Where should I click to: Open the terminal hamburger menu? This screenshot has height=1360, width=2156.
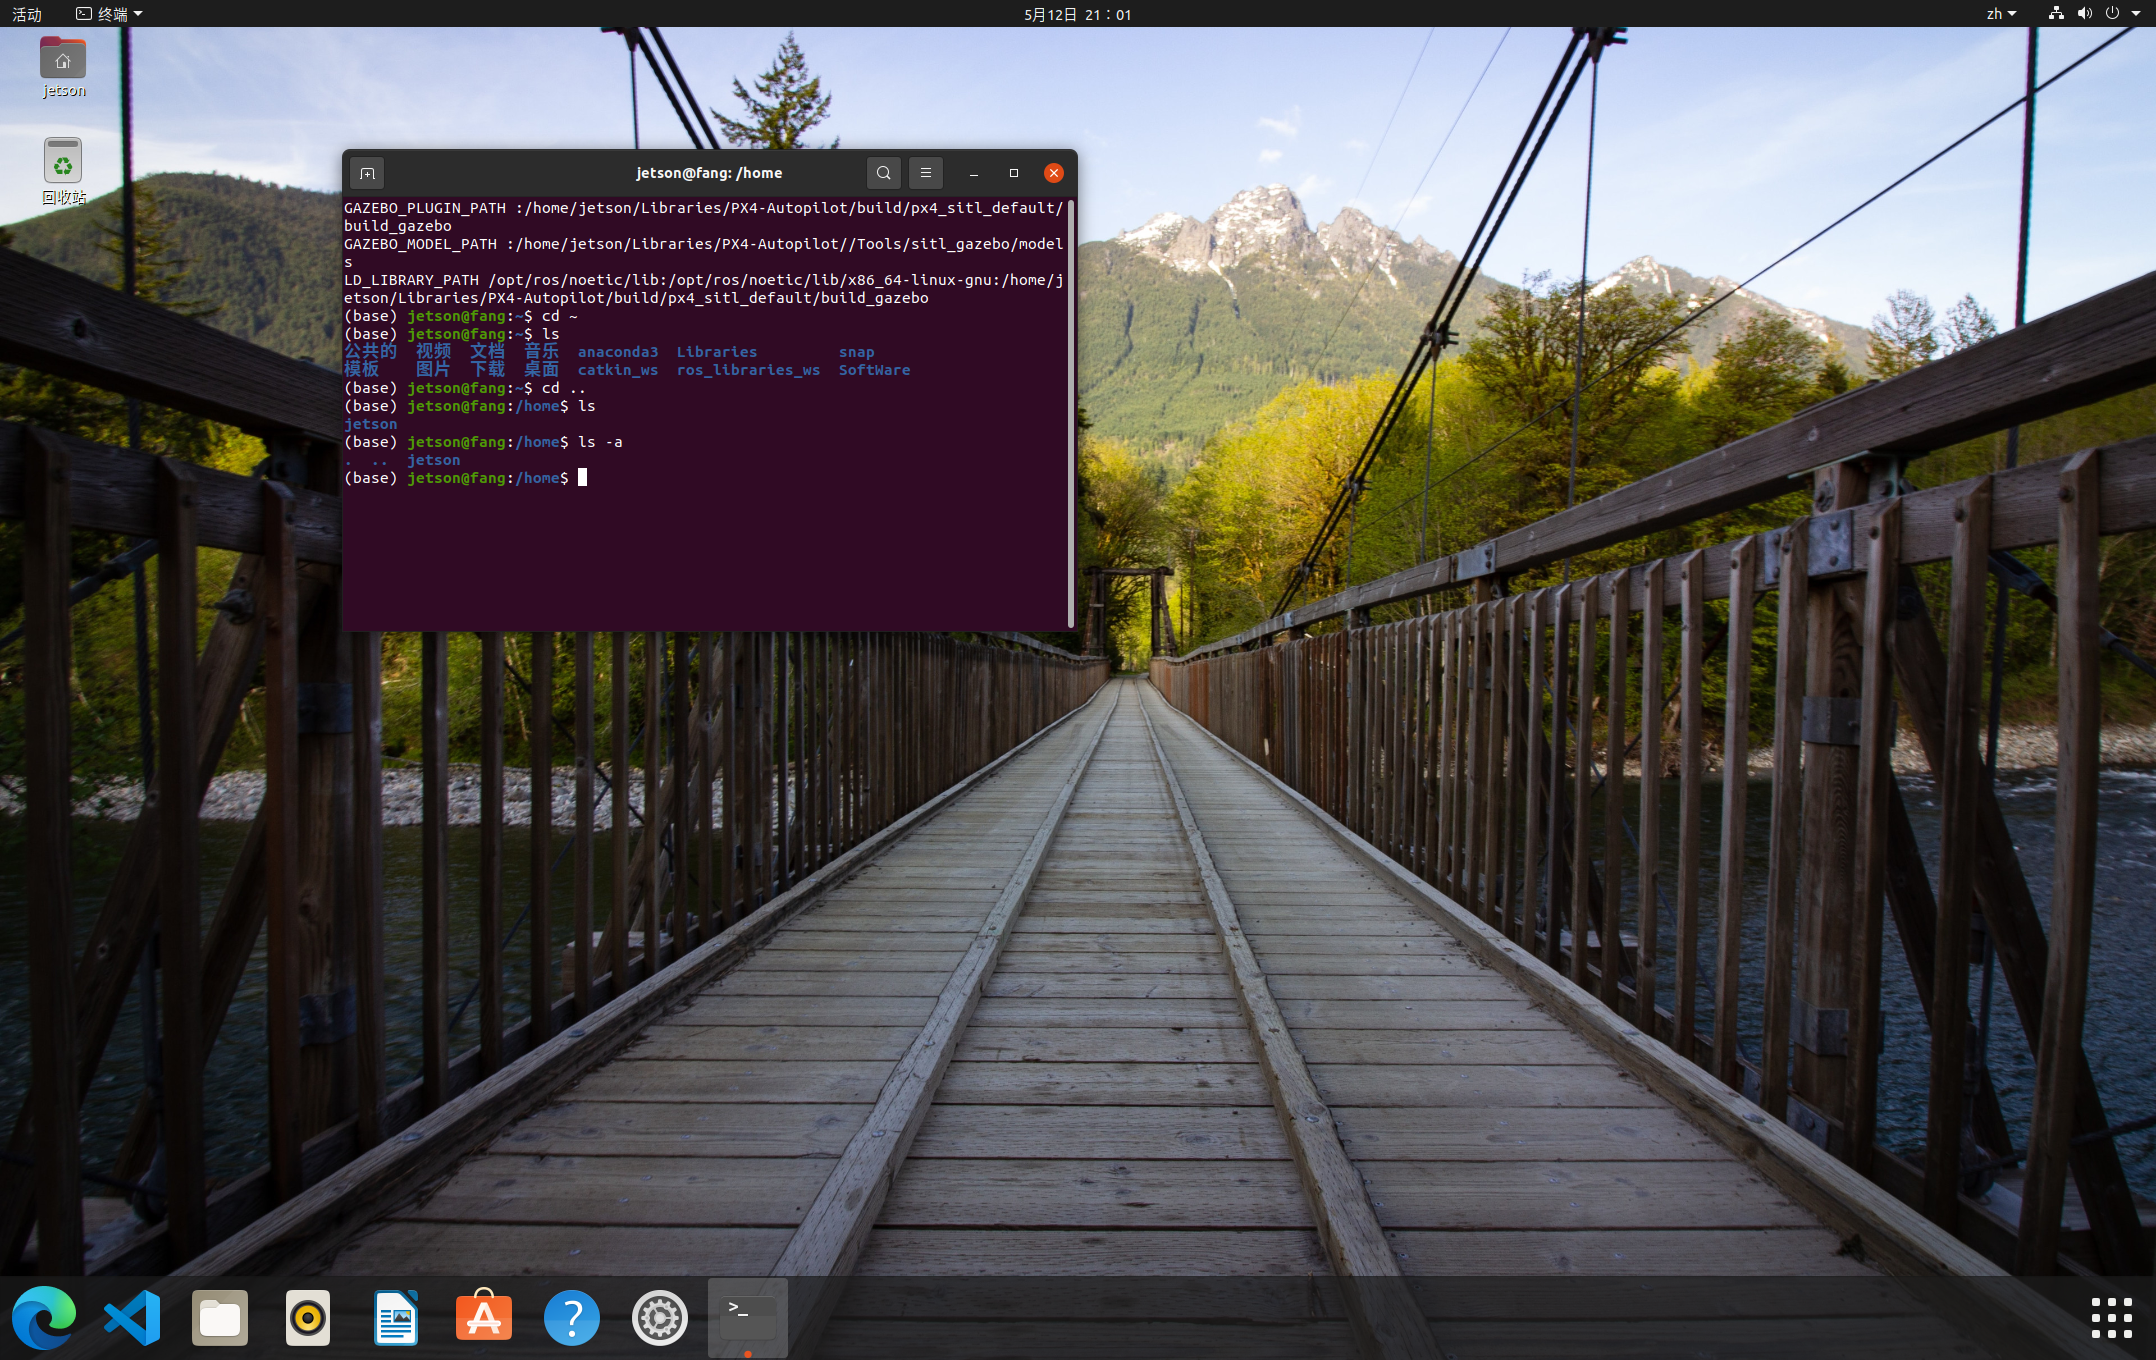click(926, 173)
